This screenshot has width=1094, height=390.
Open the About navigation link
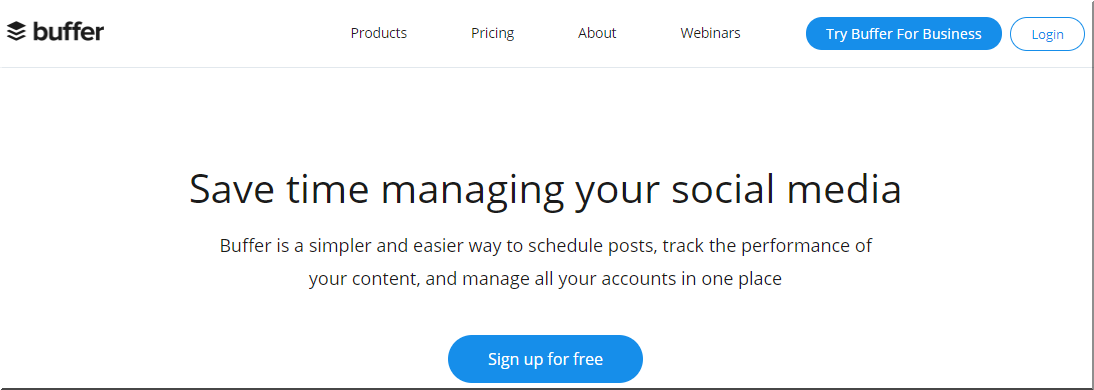click(x=597, y=33)
